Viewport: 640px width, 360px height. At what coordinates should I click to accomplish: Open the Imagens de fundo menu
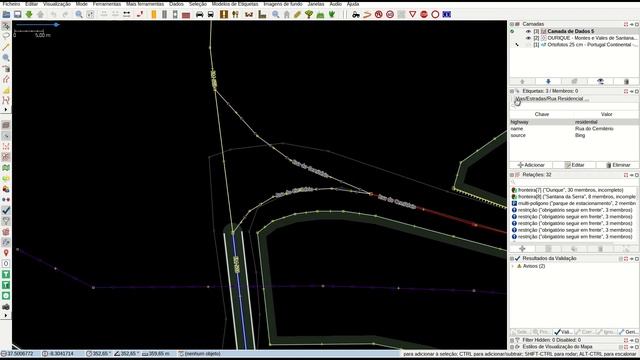(283, 4)
